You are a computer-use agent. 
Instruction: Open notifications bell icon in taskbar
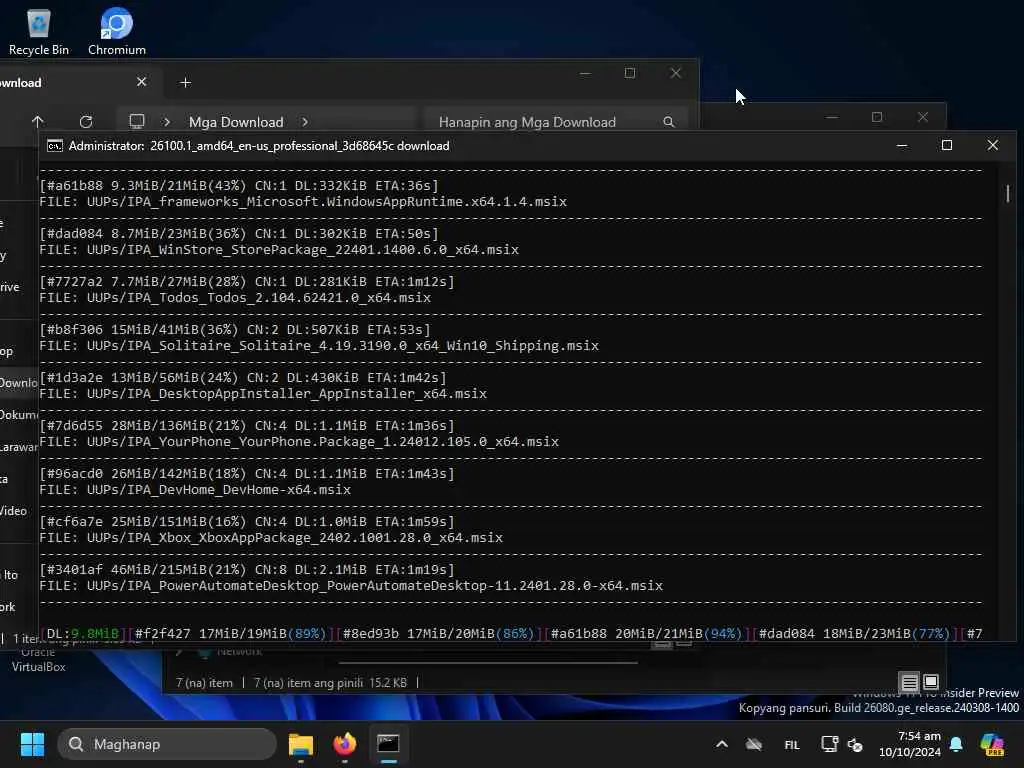click(956, 744)
